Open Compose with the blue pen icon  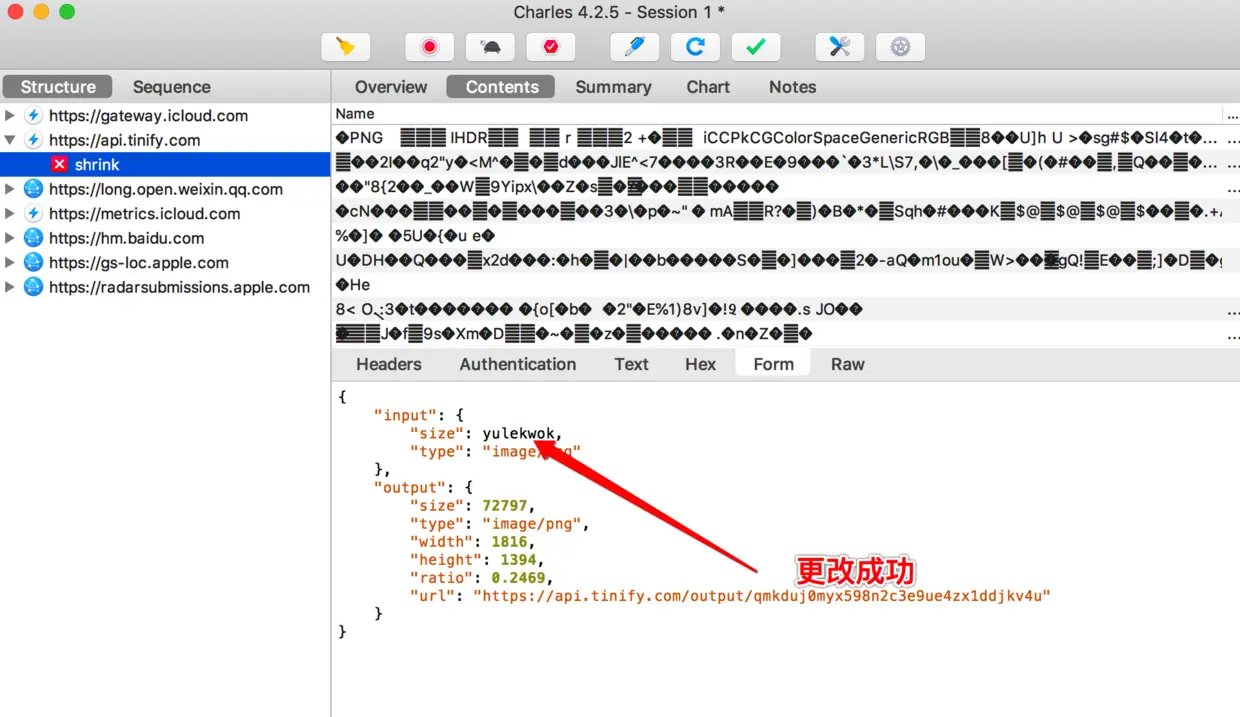point(635,47)
